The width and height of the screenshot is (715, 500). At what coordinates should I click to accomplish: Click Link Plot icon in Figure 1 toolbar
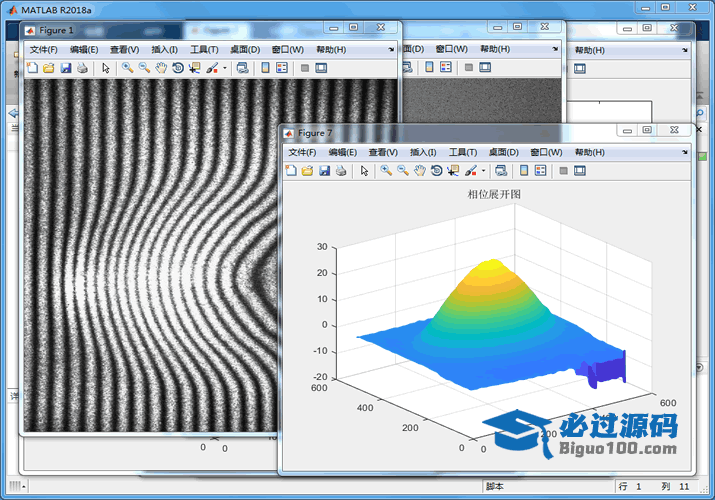click(243, 68)
